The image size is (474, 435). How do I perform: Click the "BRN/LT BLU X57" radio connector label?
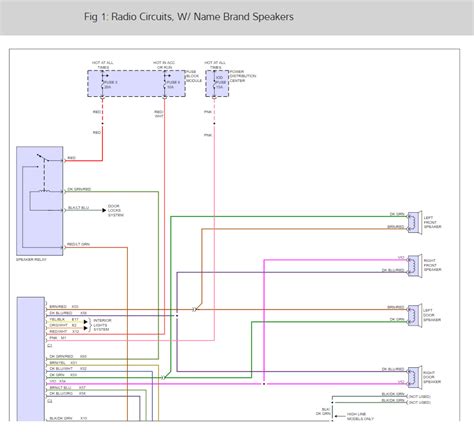[x=68, y=387]
